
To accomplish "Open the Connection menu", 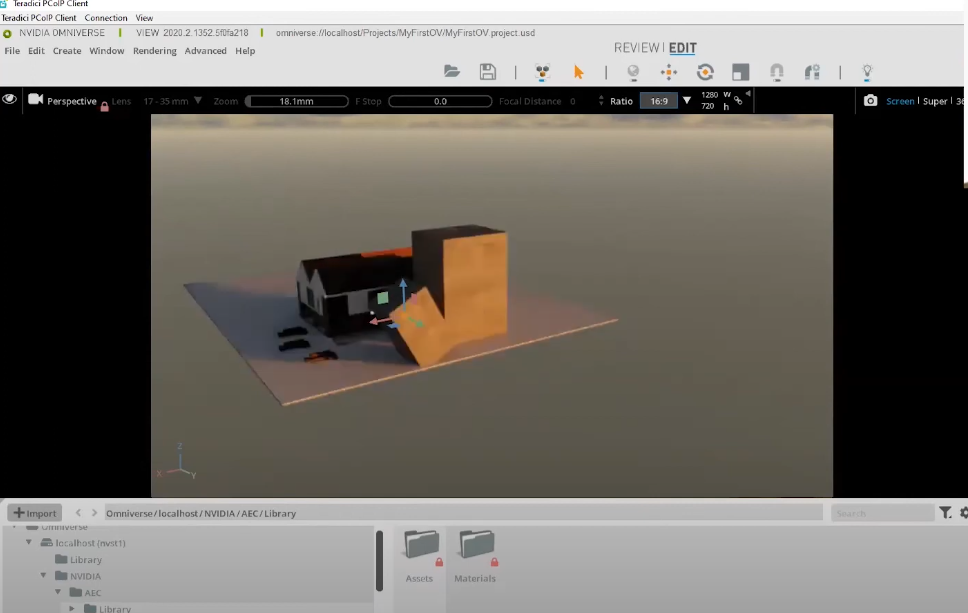I will [106, 18].
